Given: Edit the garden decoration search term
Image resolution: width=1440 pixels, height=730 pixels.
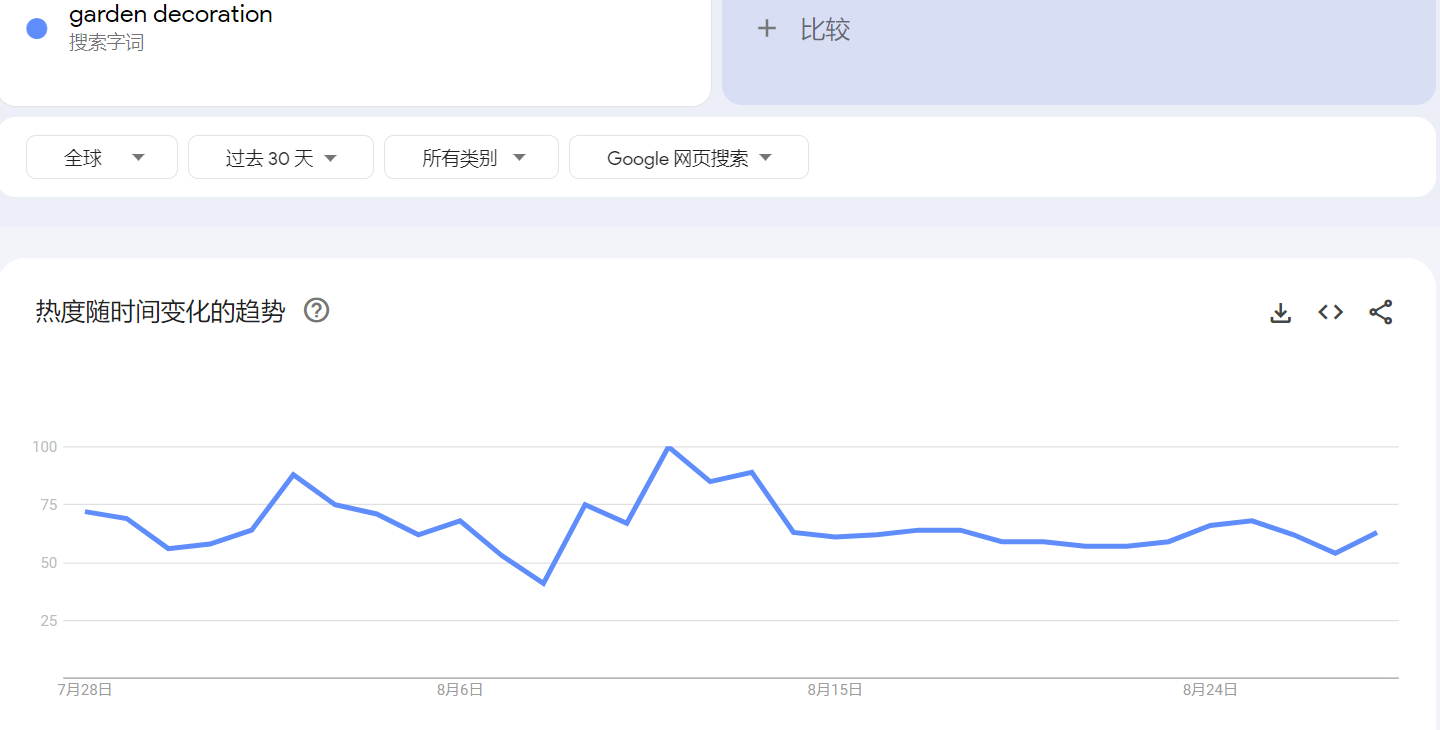Looking at the screenshot, I should (171, 15).
